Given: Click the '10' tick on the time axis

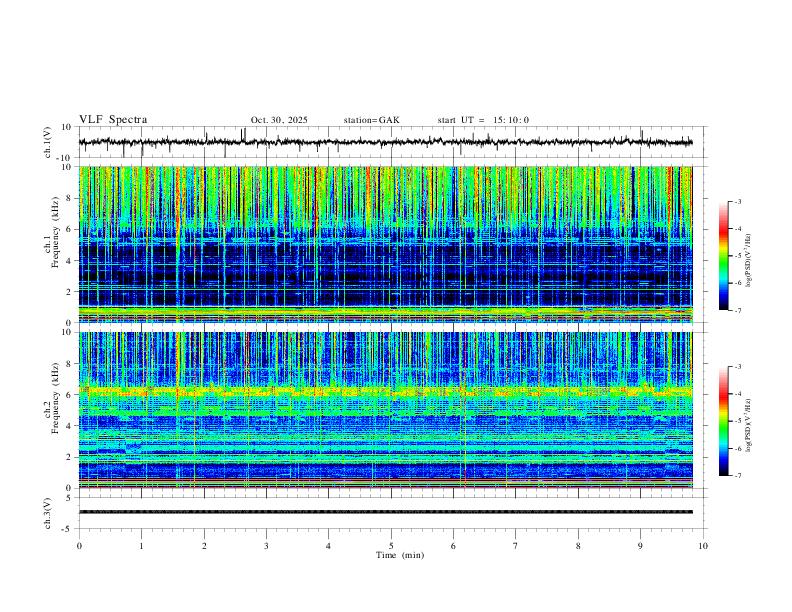Looking at the screenshot, I should pyautogui.click(x=703, y=546).
